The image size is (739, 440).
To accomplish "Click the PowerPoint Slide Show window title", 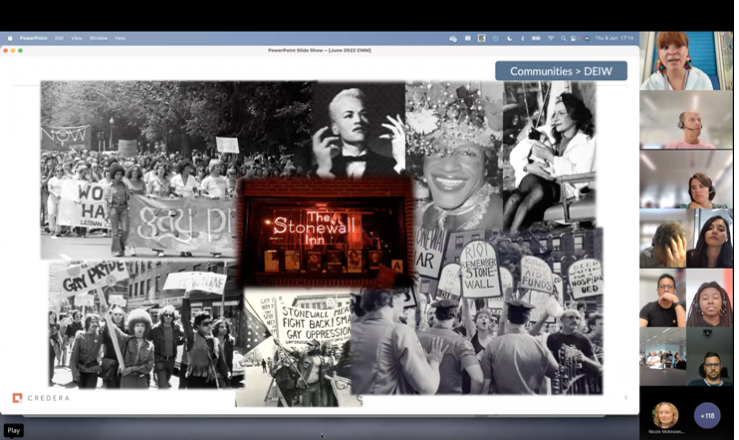I will click(x=320, y=50).
